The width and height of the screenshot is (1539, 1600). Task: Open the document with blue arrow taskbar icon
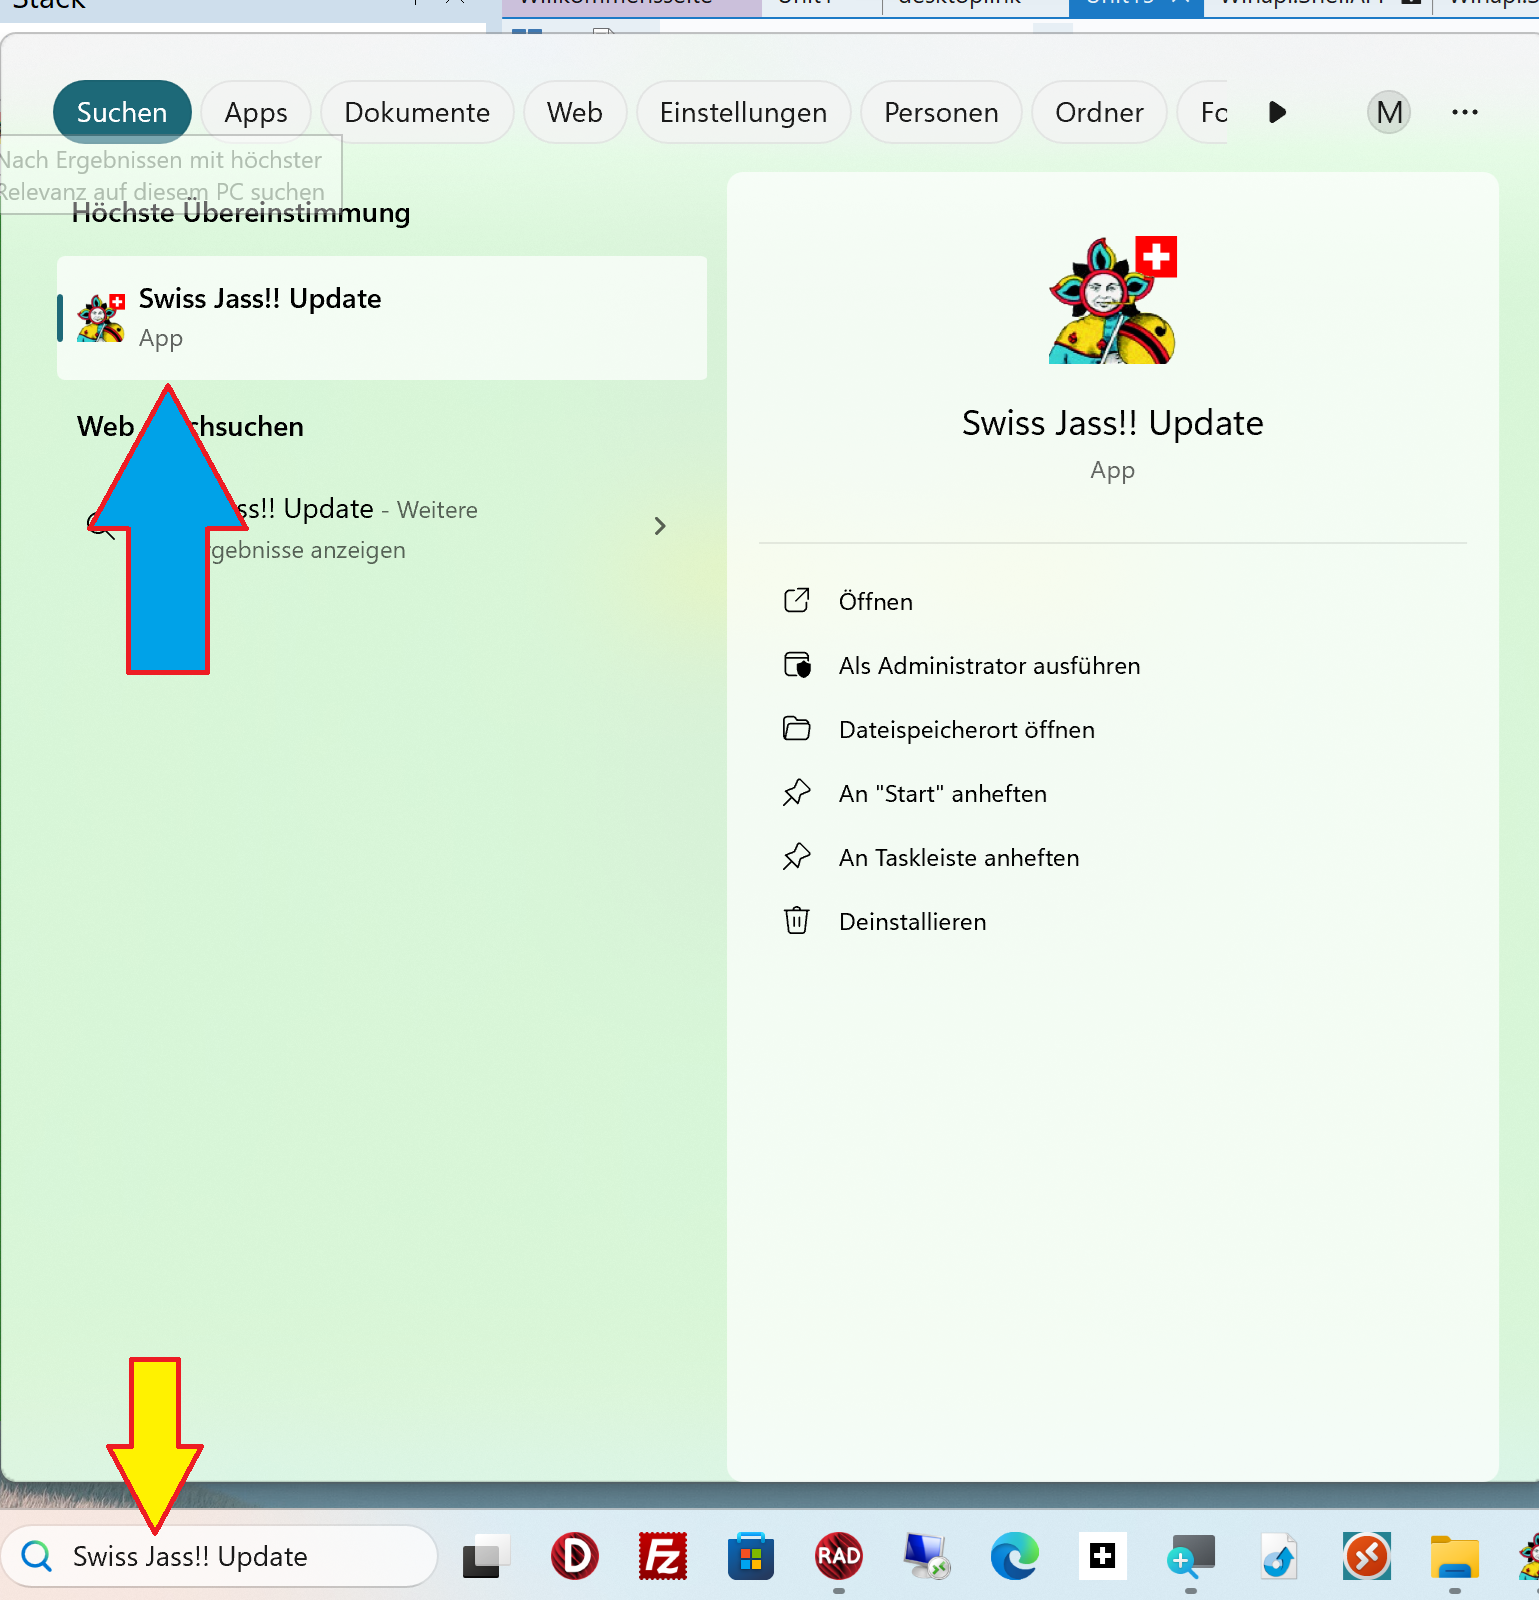(x=1278, y=1556)
